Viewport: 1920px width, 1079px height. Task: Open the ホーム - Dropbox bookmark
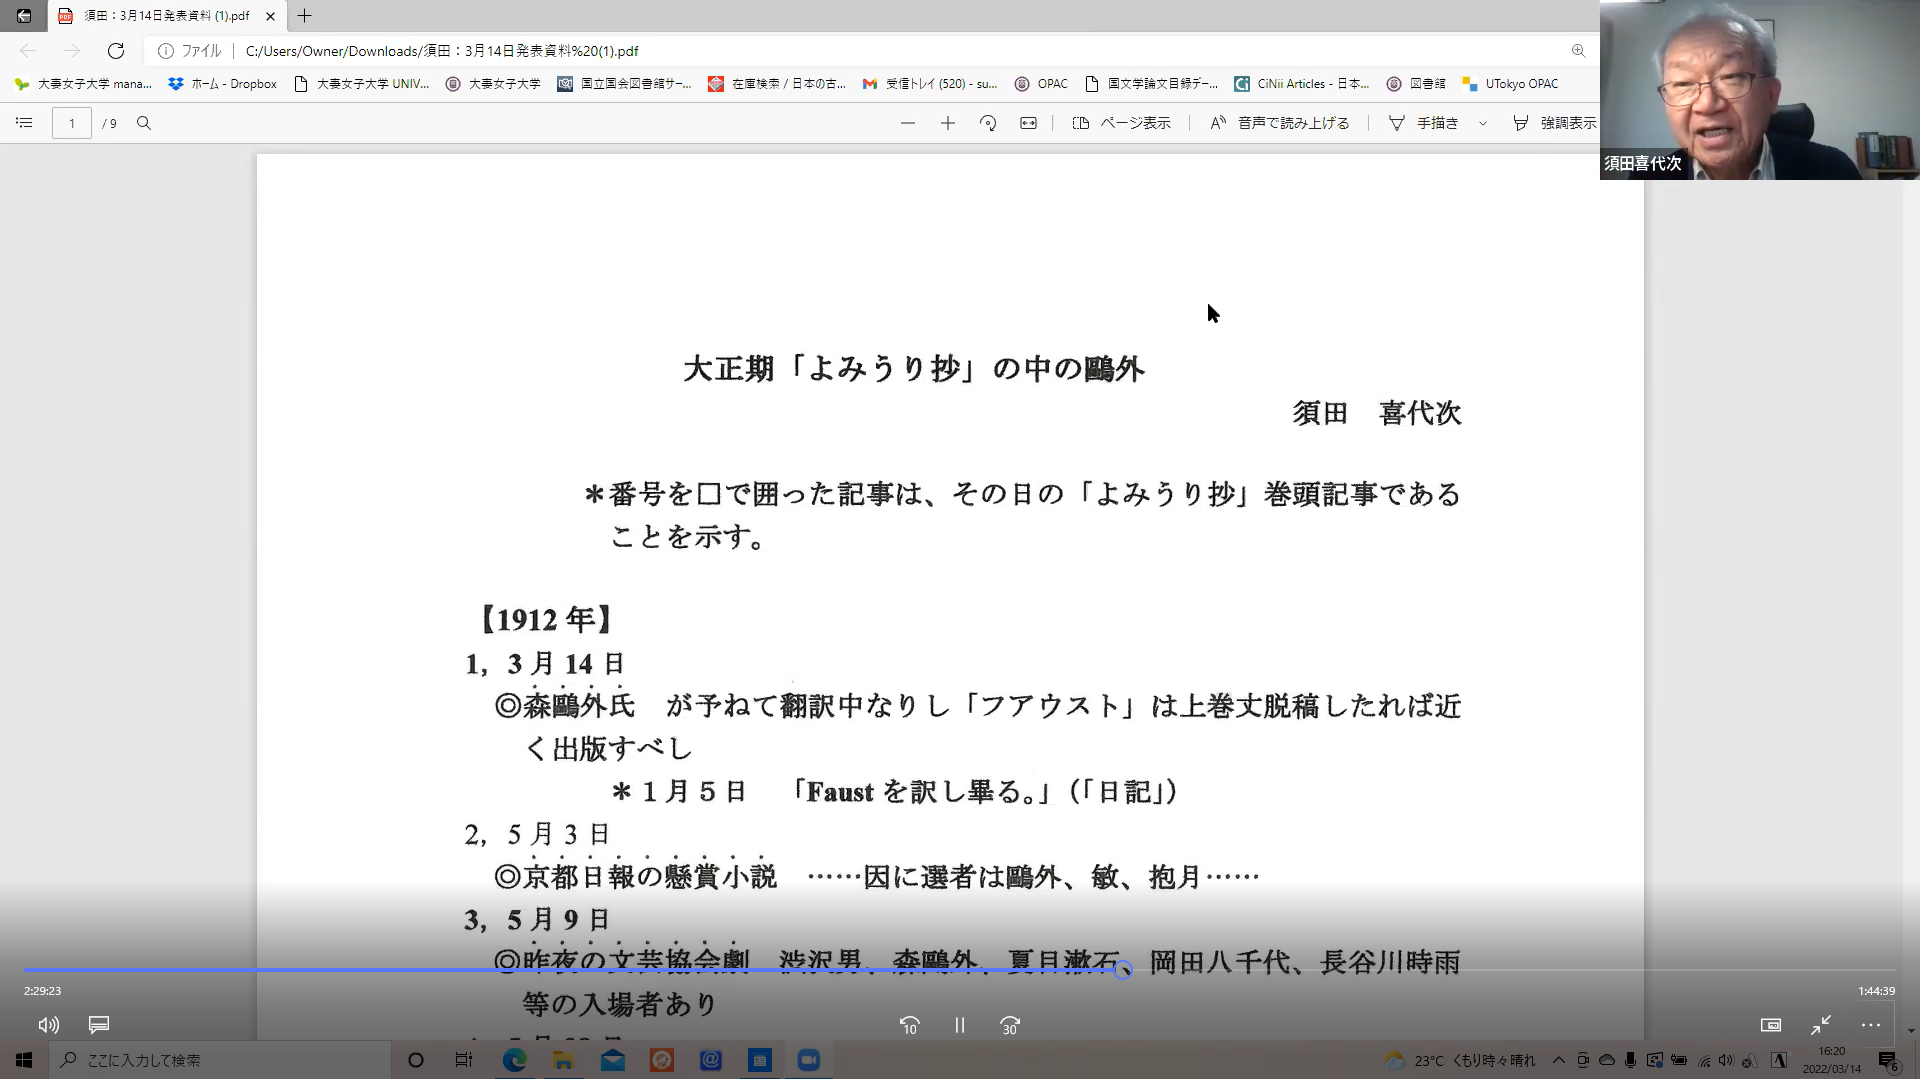click(222, 84)
